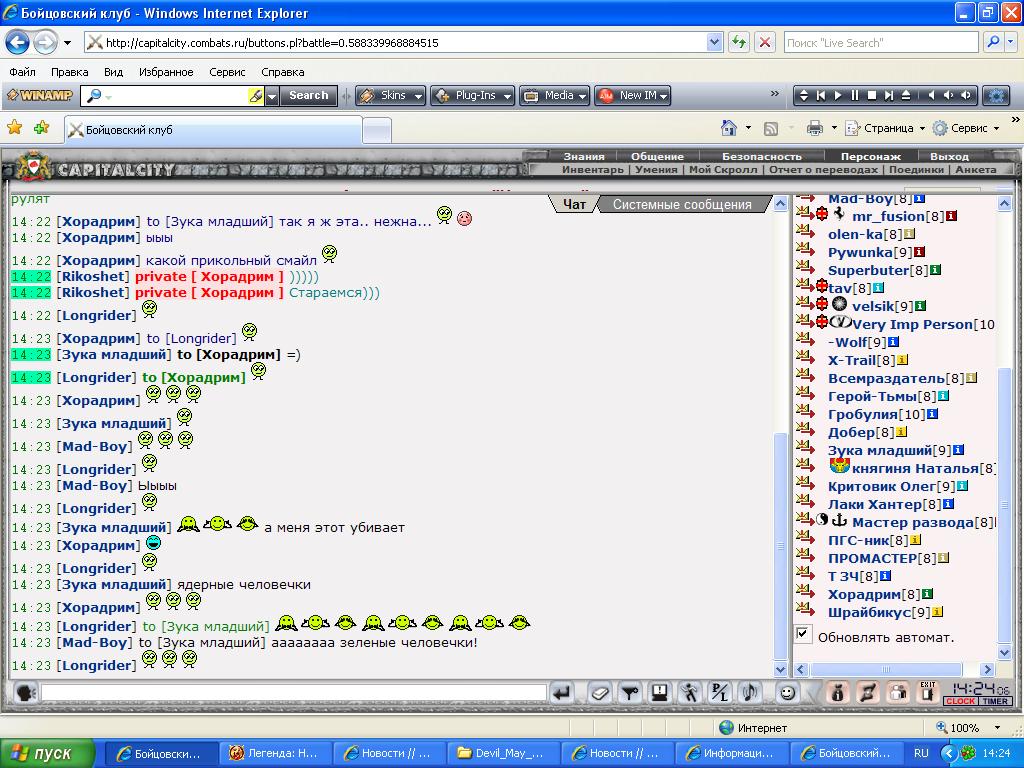
Task: Click the Инвентарь link
Action: [592, 170]
